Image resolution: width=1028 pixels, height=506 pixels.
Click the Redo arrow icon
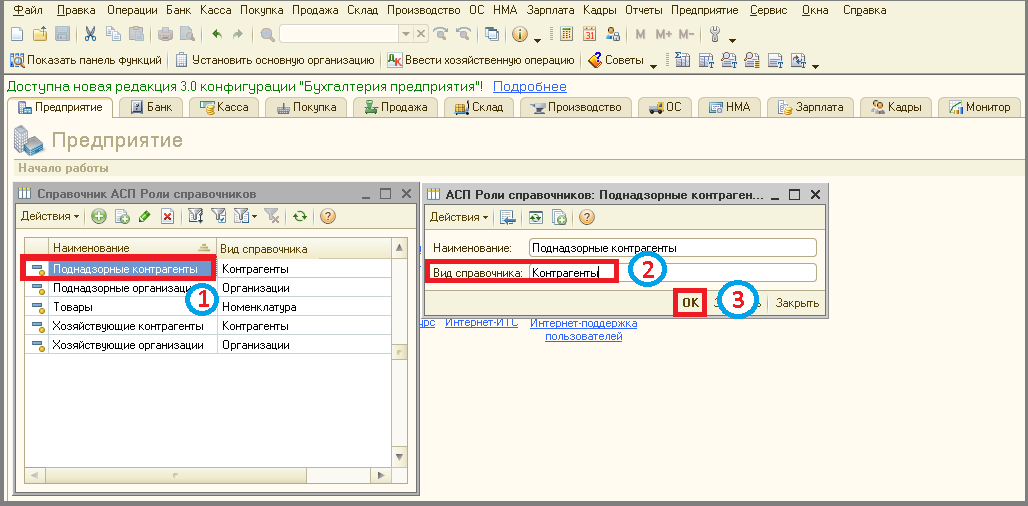237,34
